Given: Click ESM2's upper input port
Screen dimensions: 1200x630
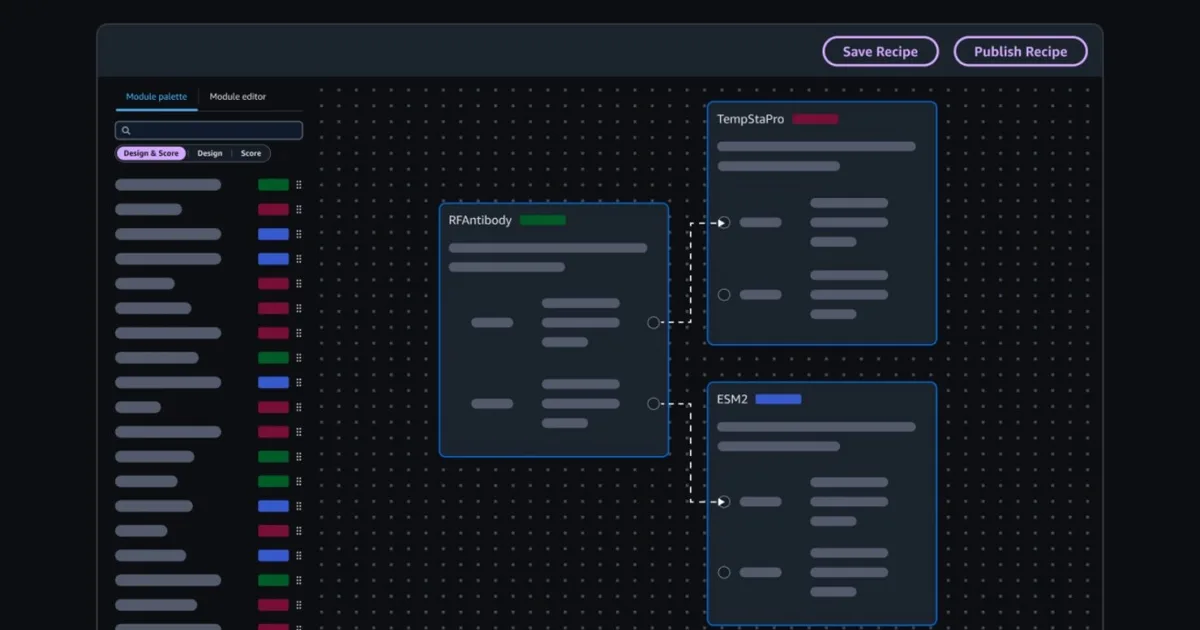Looking at the screenshot, I should (x=724, y=502).
